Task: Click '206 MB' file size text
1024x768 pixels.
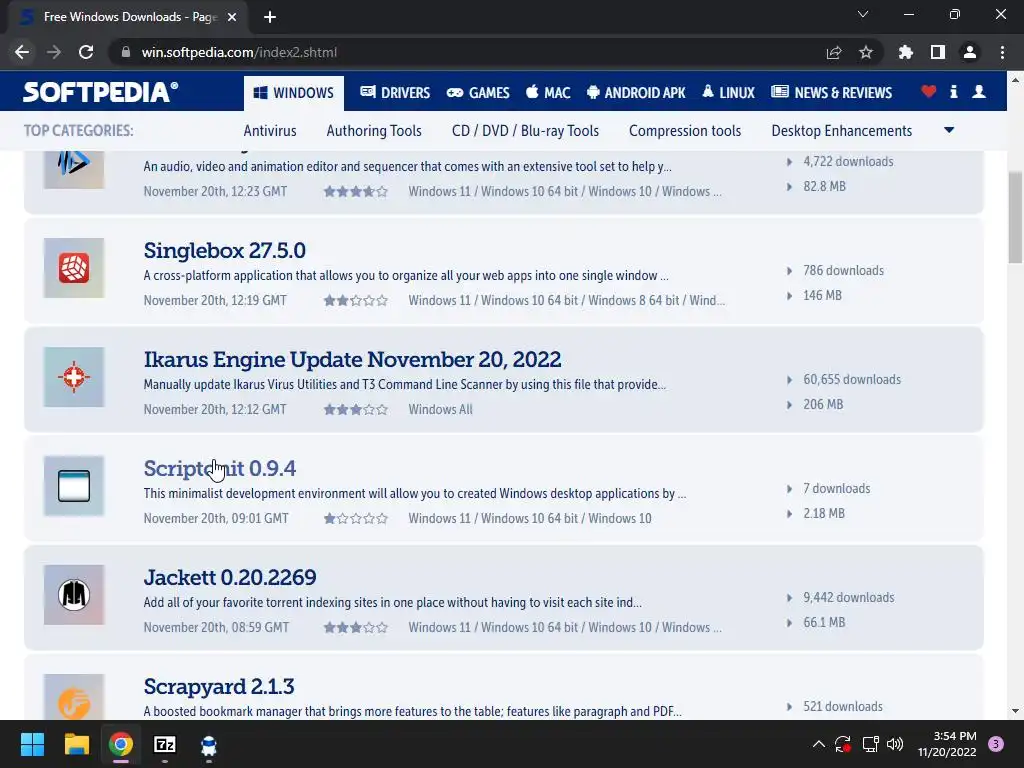Action: (823, 404)
